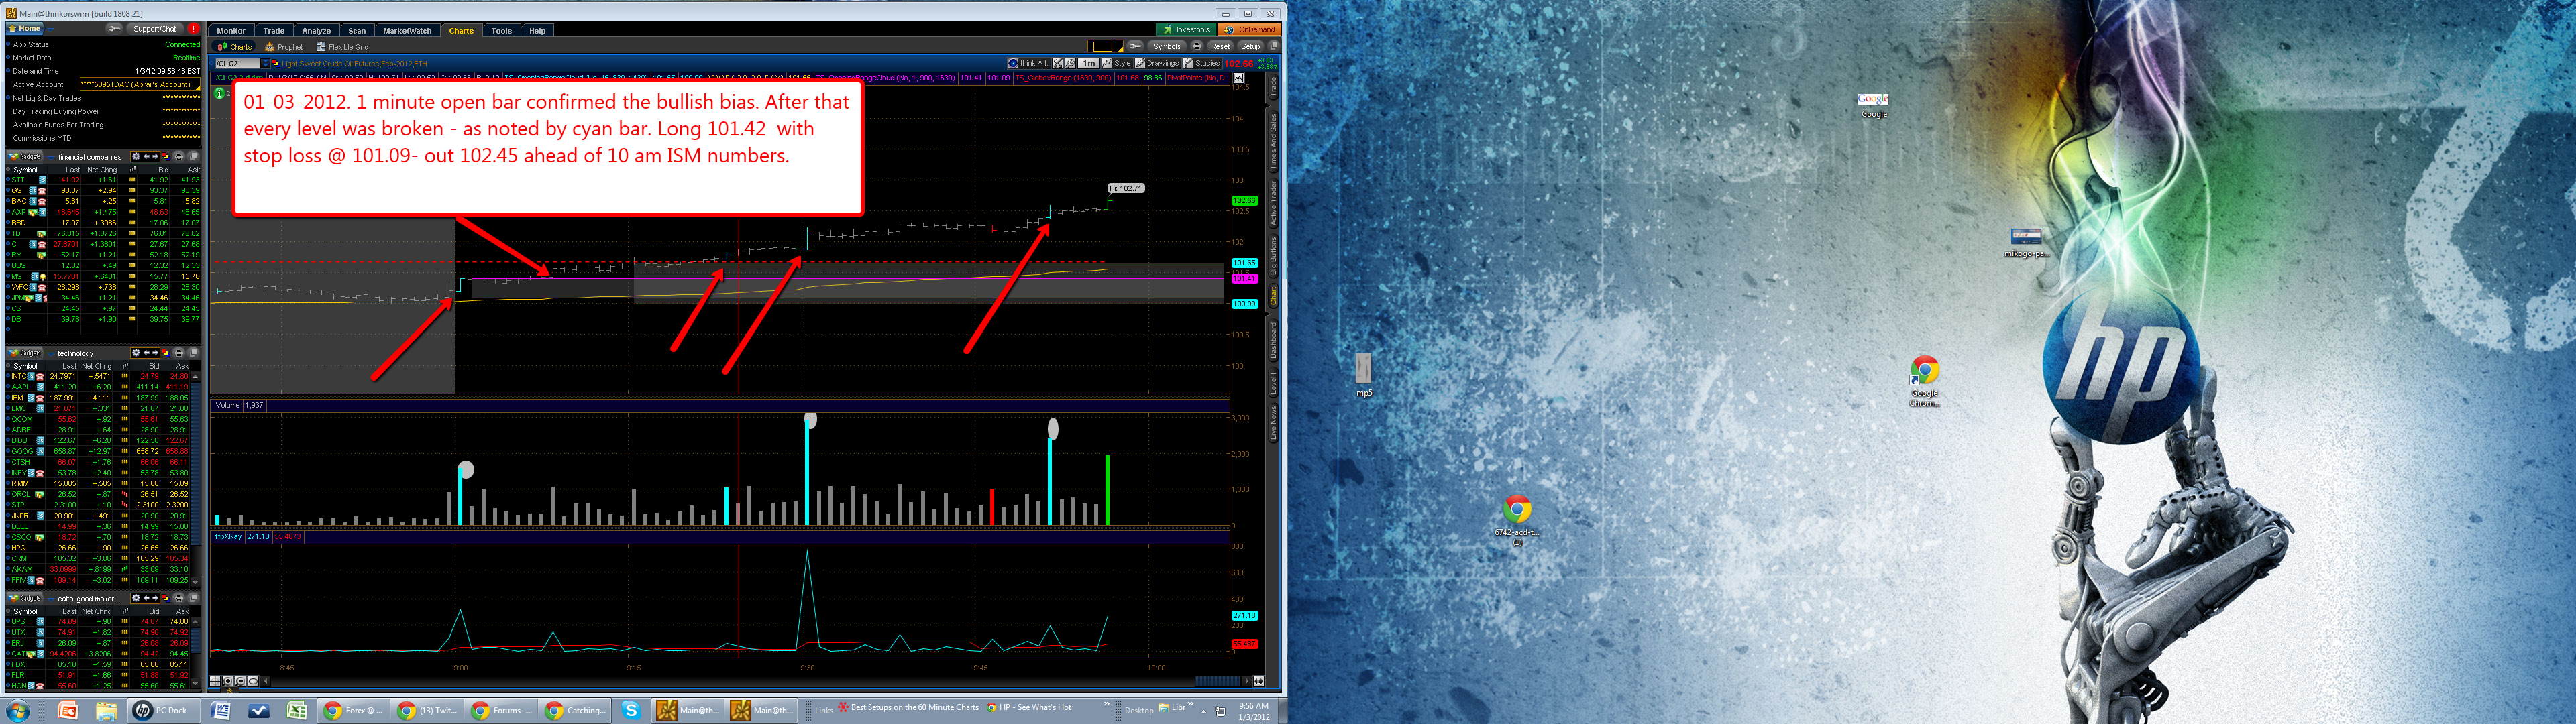2576x724 pixels.
Task: Open gear settings for technology watchlist
Action: click(136, 353)
